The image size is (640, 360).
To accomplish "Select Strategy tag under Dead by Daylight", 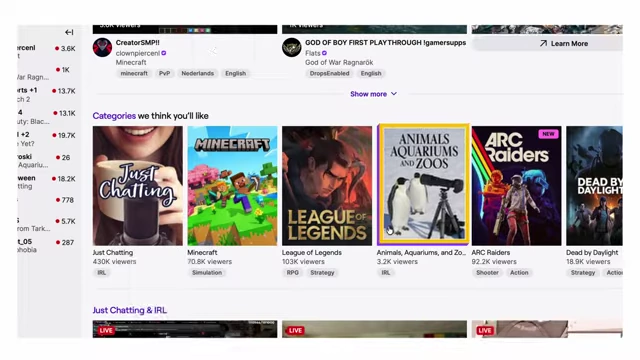I will coord(583,273).
